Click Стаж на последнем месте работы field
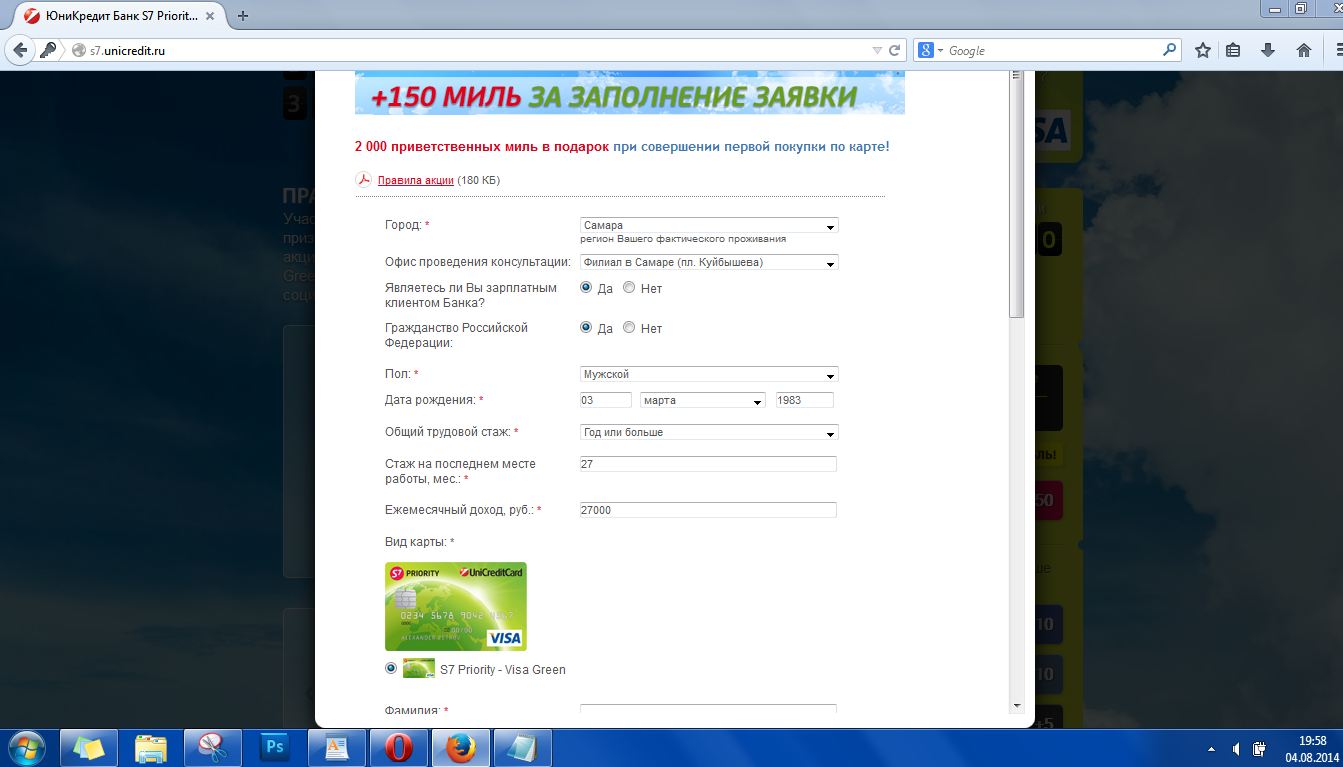Viewport: 1343px width, 767px height. (708, 464)
